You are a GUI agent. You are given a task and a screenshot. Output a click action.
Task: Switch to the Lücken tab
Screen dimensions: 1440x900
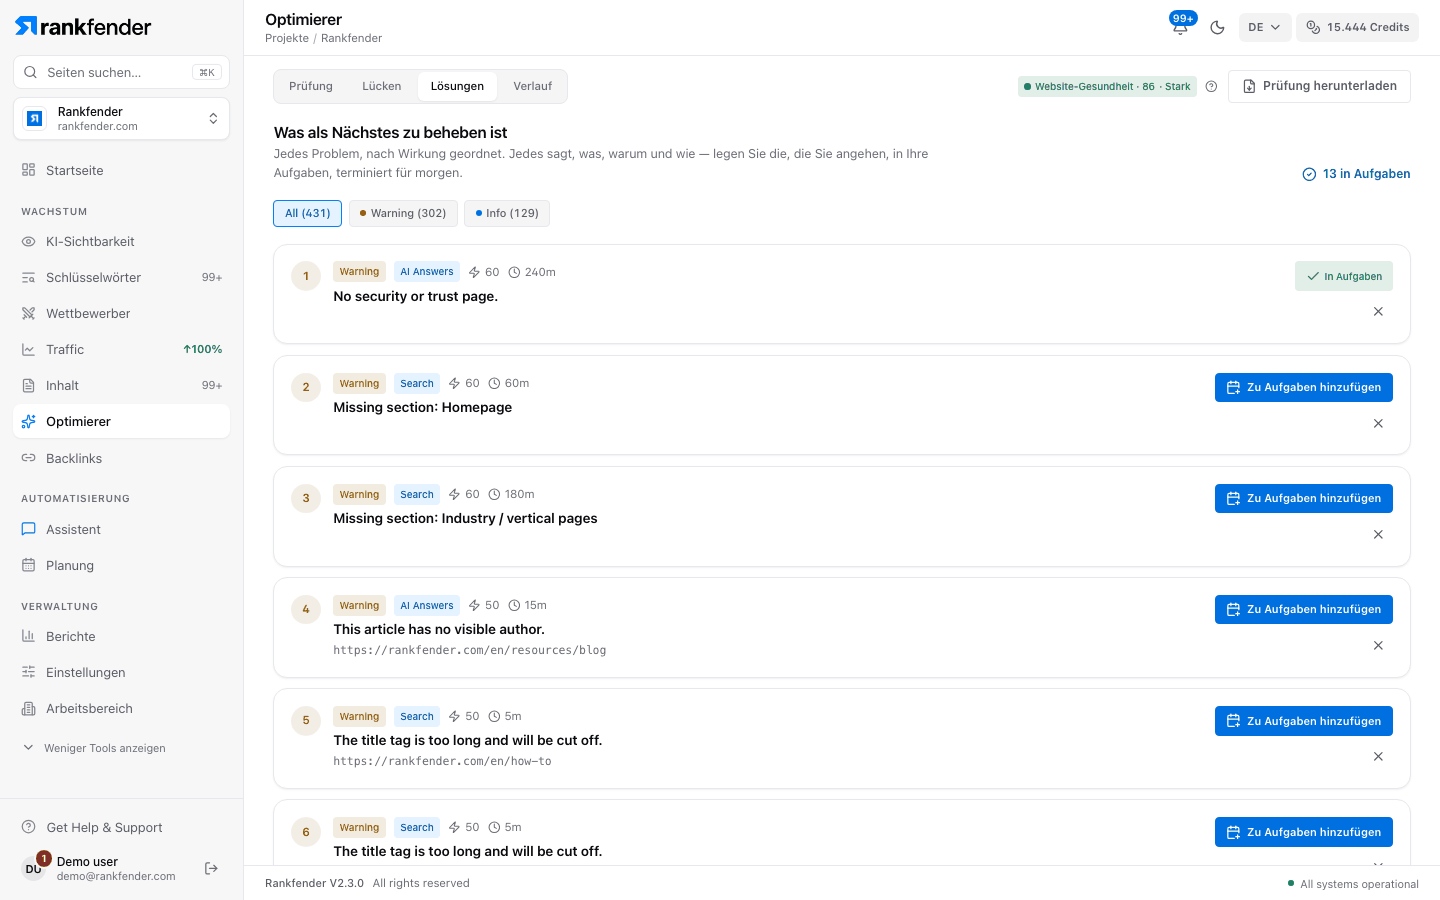(381, 86)
